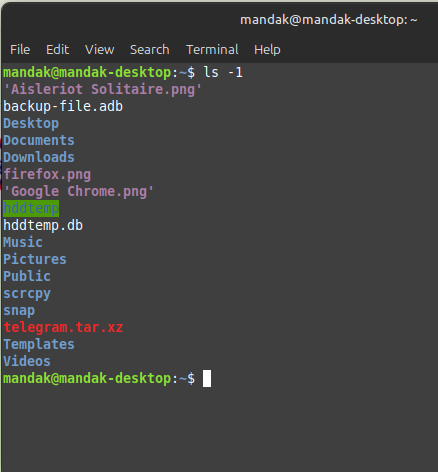The image size is (438, 472).
Task: Click the Music directory name
Action: 23,242
